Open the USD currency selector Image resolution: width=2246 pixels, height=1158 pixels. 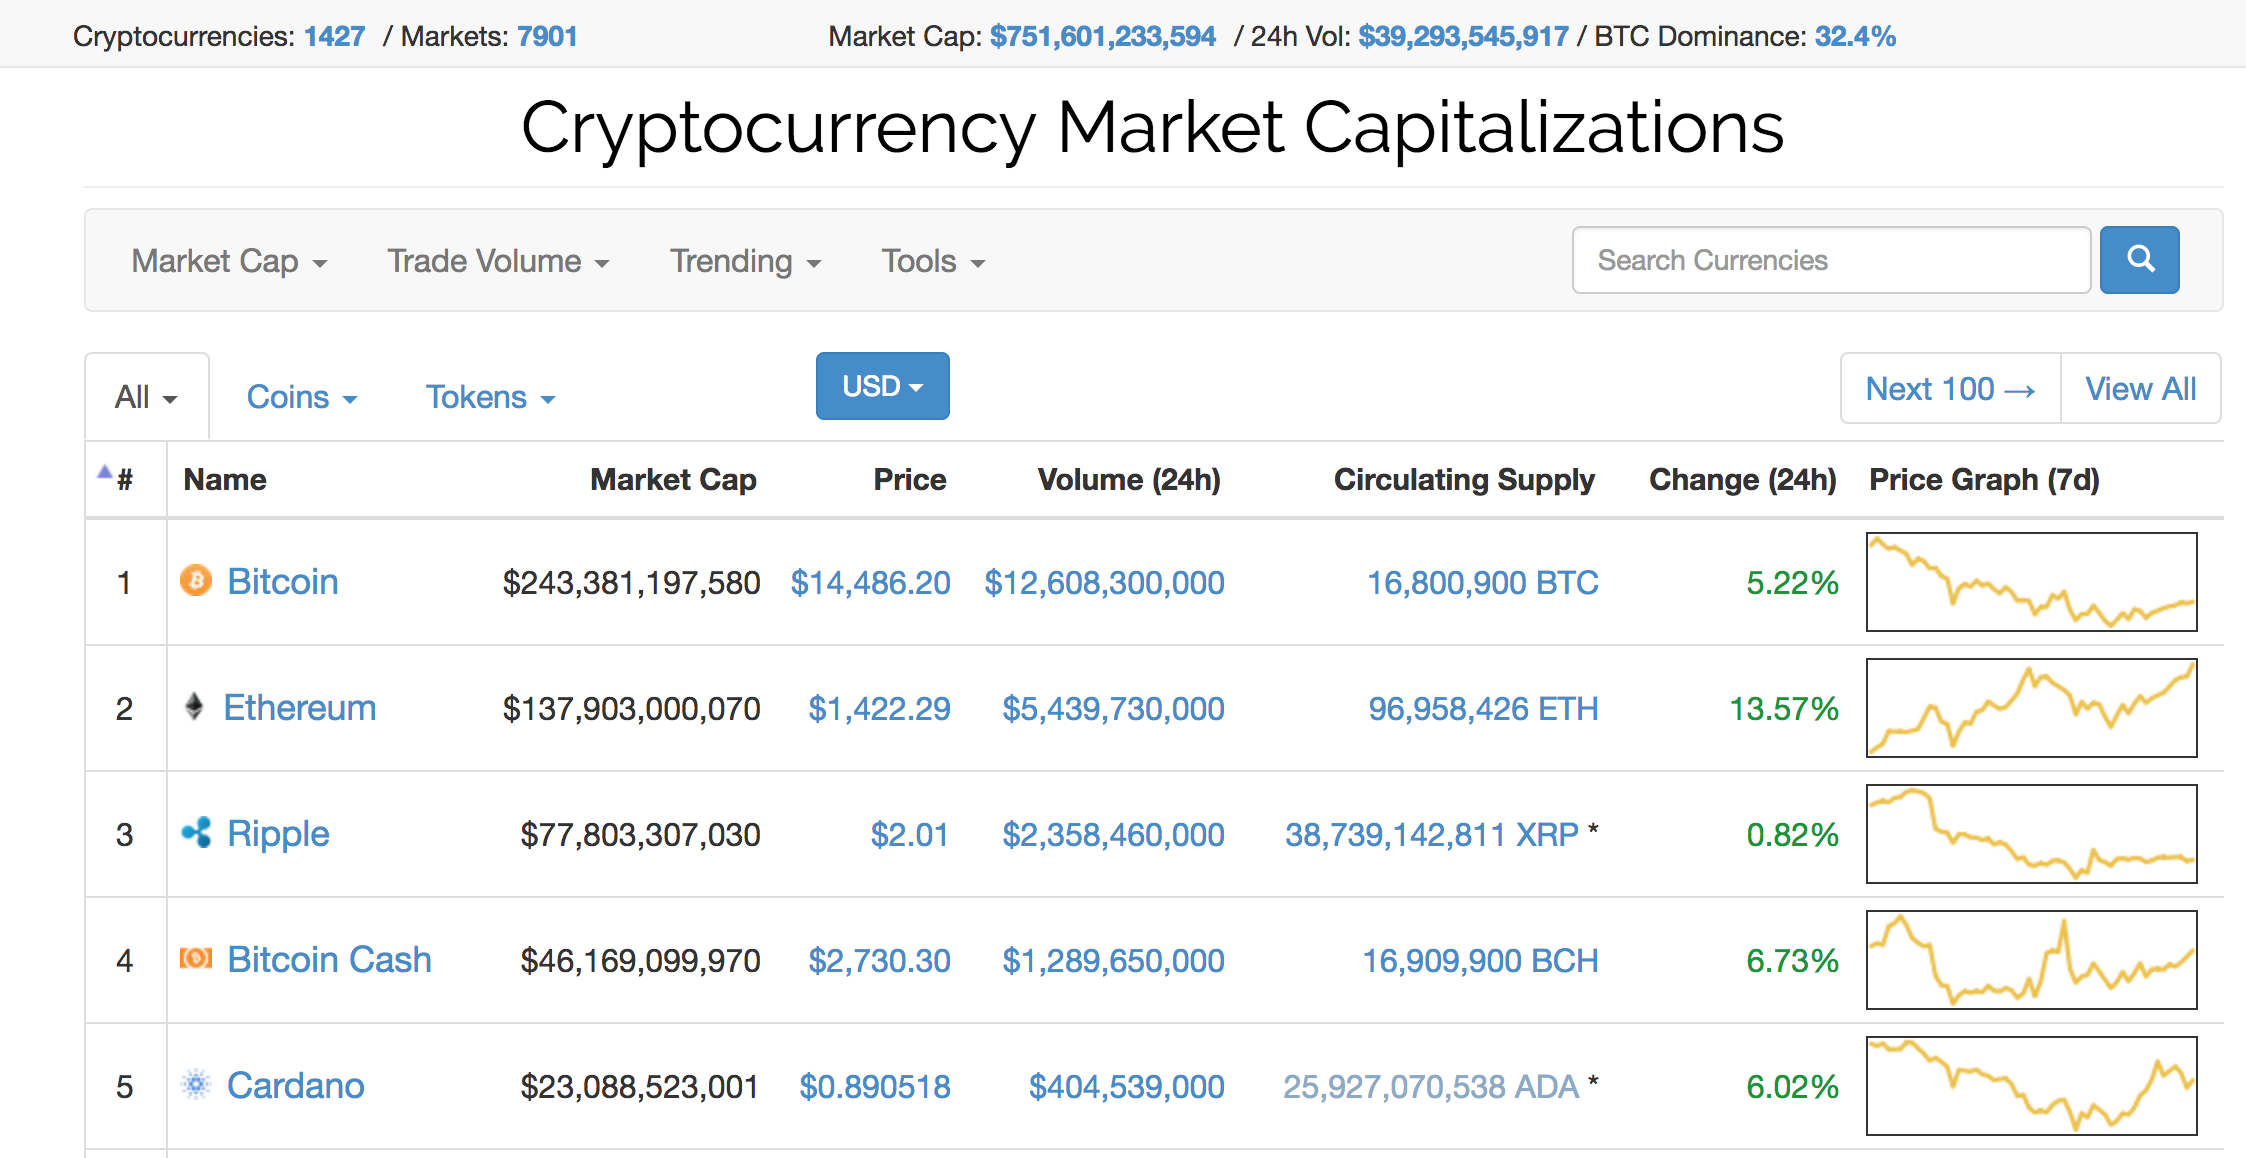pos(883,386)
